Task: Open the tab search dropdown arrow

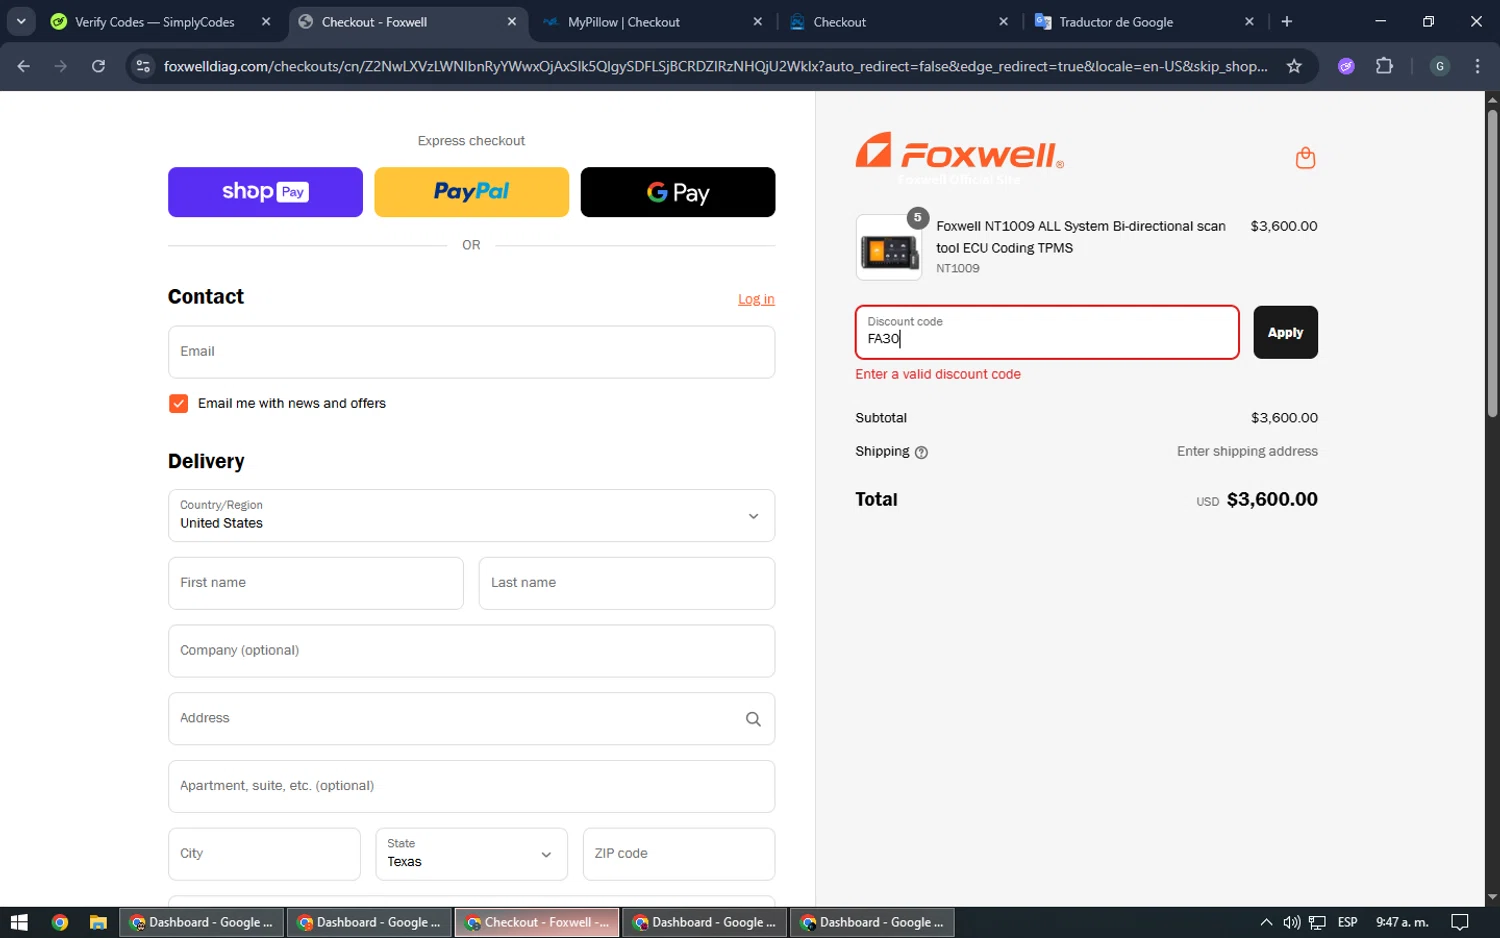Action: 21,21
